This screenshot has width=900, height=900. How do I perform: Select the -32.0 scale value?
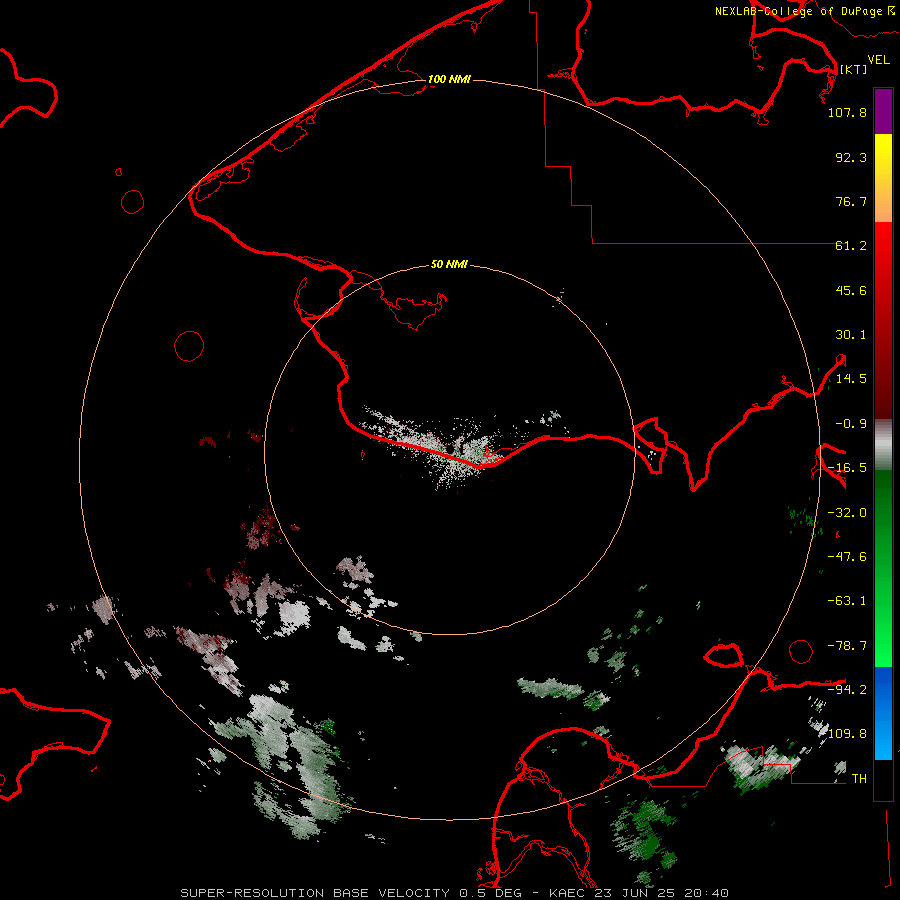(847, 513)
